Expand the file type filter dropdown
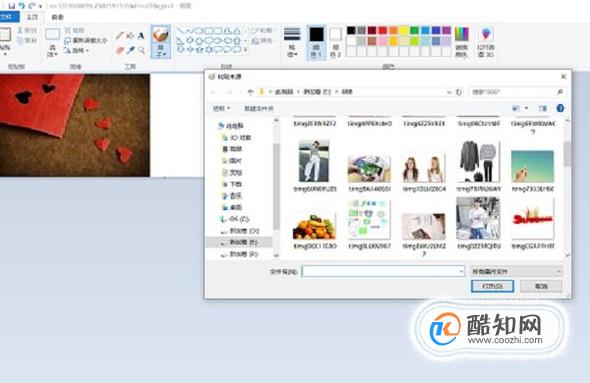This screenshot has width=590, height=383. pos(516,271)
